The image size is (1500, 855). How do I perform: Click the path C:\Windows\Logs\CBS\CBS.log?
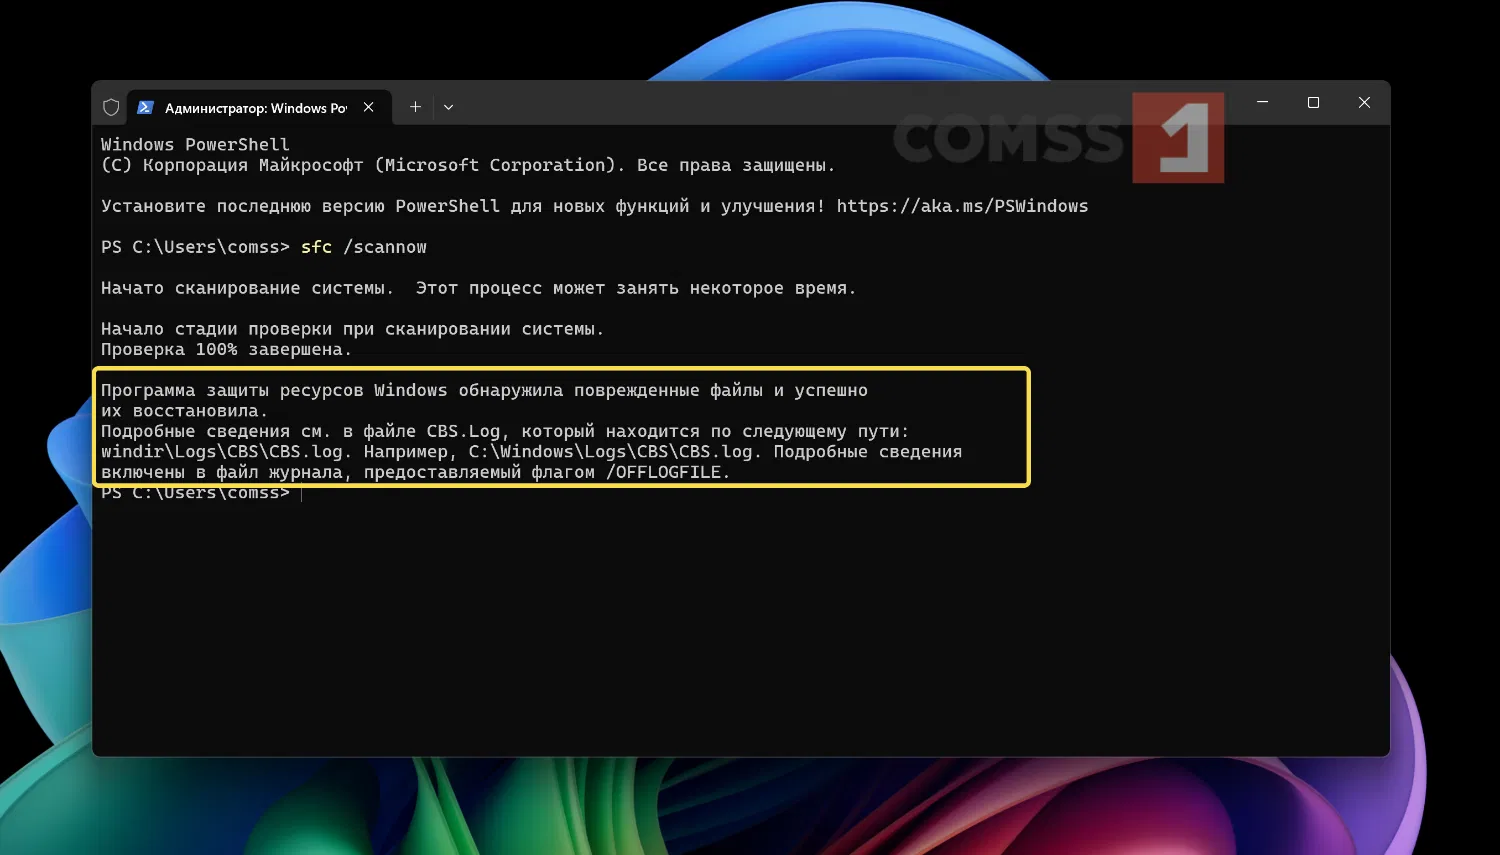(611, 452)
